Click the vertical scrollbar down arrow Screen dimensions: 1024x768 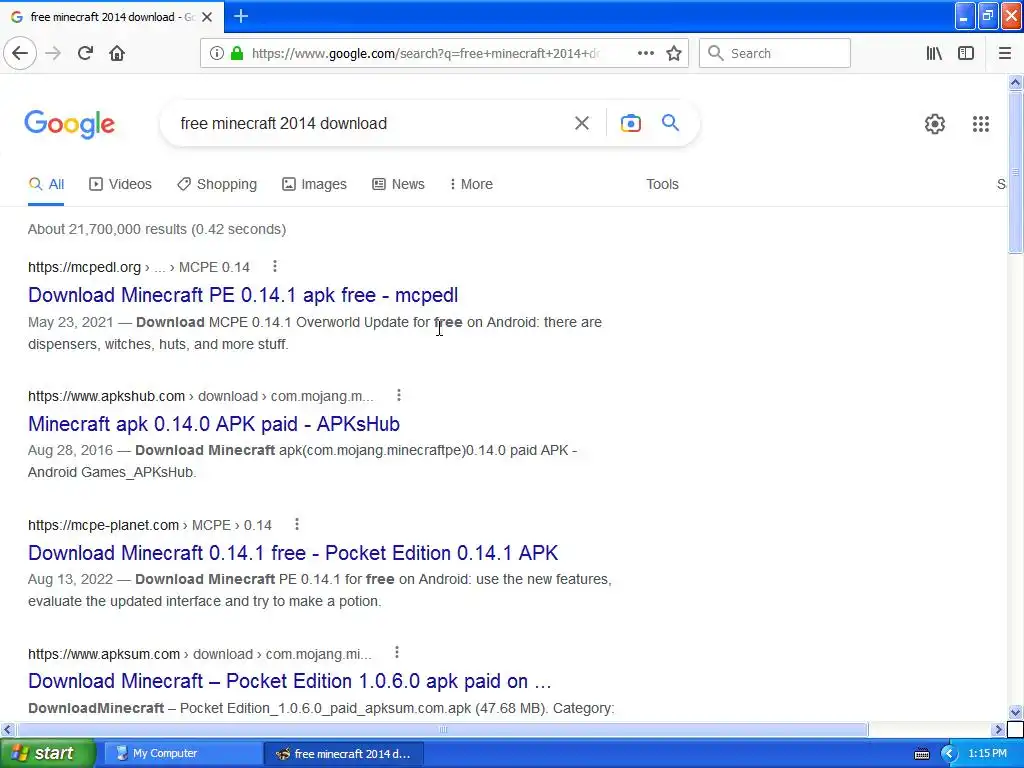(1015, 712)
